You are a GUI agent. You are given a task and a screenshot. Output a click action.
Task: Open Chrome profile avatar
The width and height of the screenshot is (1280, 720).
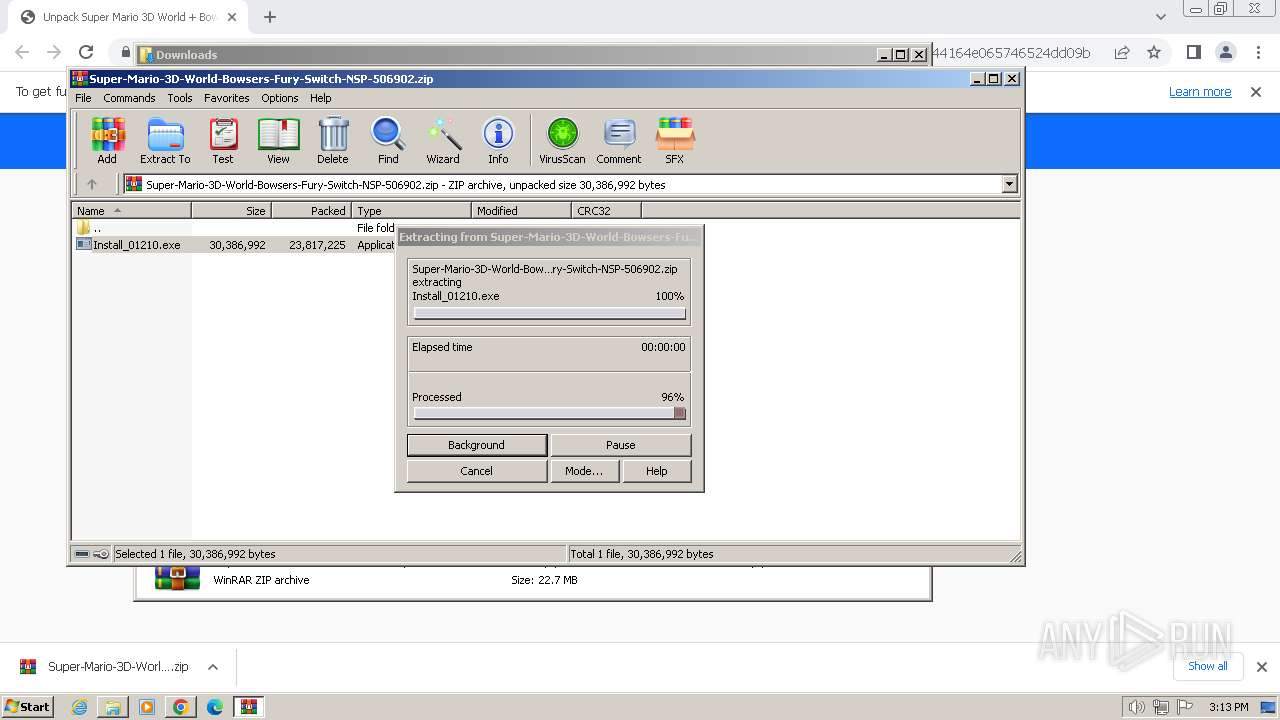click(x=1225, y=52)
